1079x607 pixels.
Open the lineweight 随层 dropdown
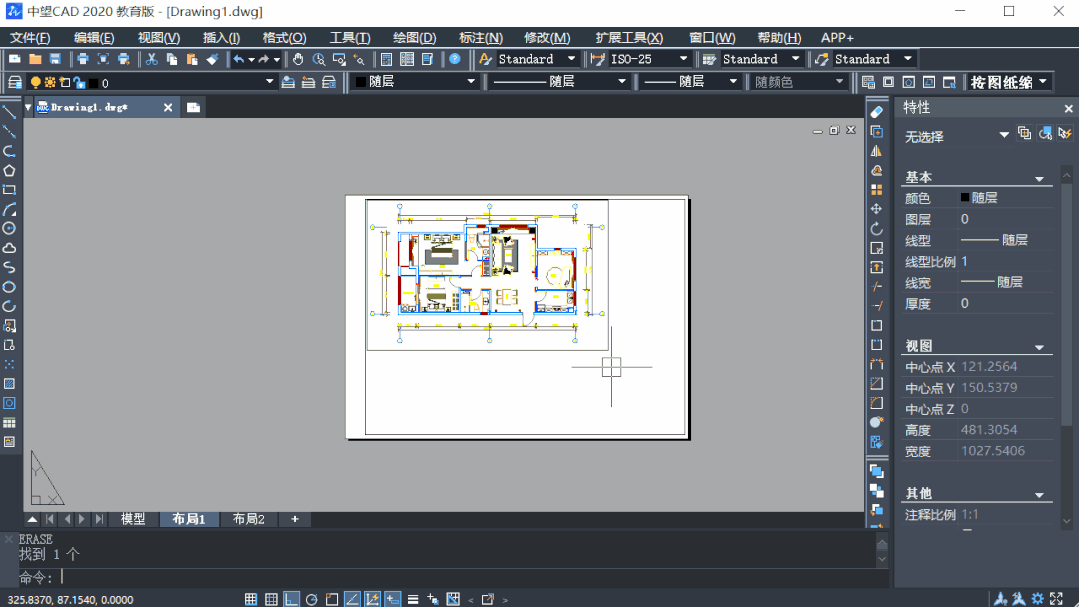click(x=733, y=82)
